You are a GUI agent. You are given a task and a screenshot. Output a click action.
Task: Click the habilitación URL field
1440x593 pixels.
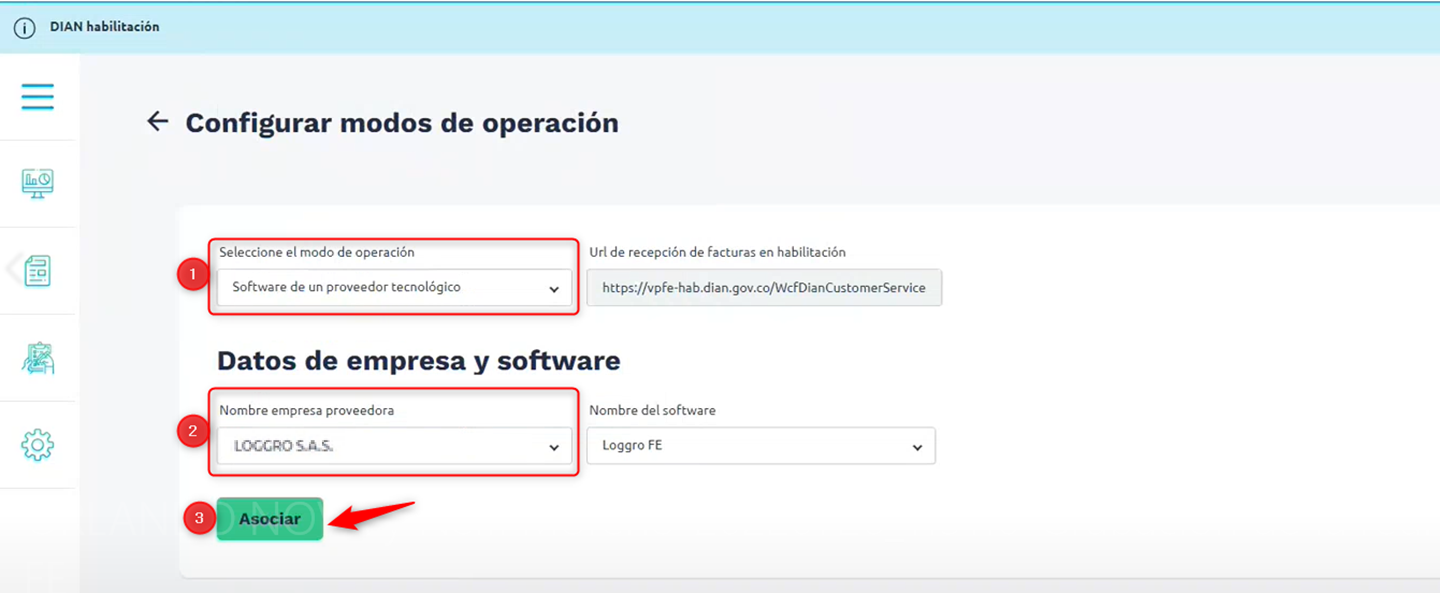(764, 288)
